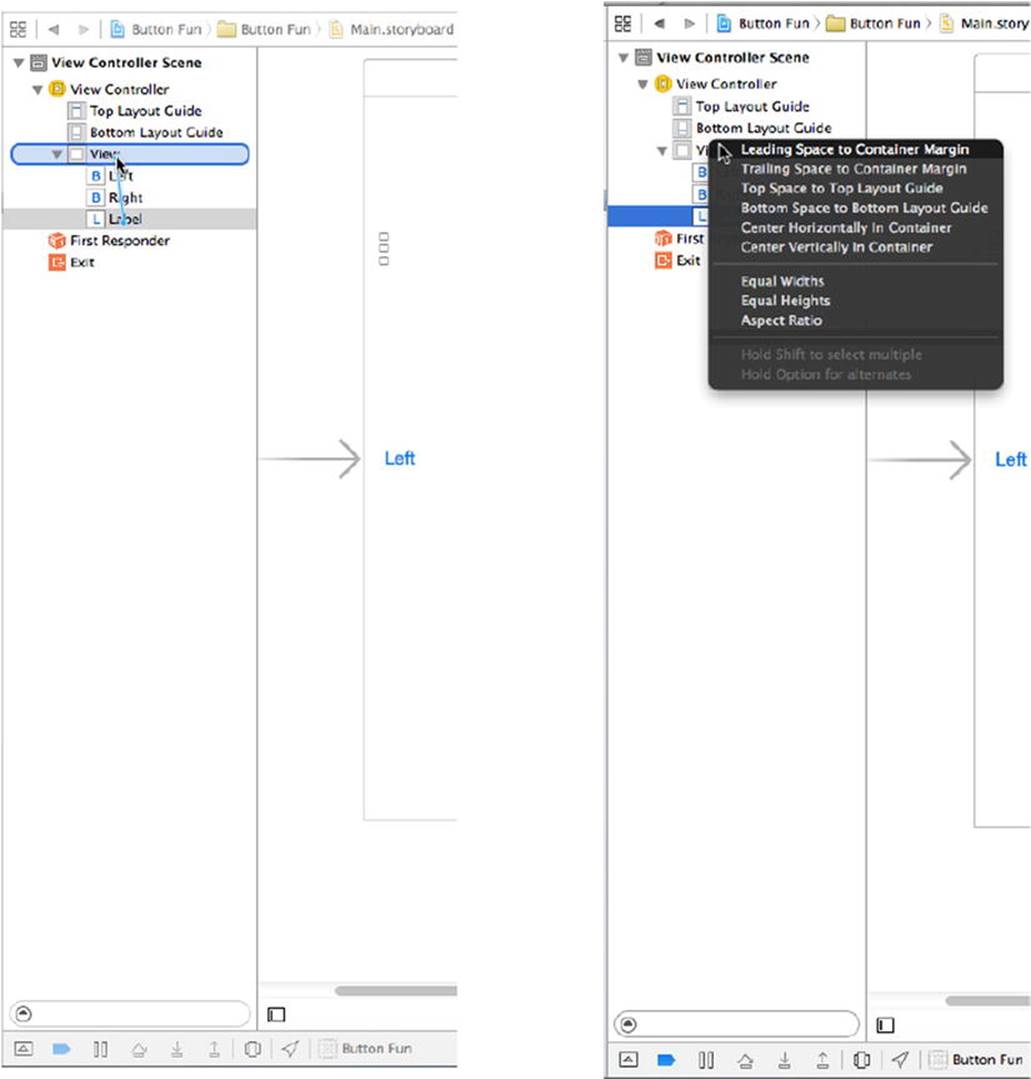The width and height of the screenshot is (1031, 1079).
Task: Click Main.story breadcrumb in right screenshot
Action: coord(984,23)
